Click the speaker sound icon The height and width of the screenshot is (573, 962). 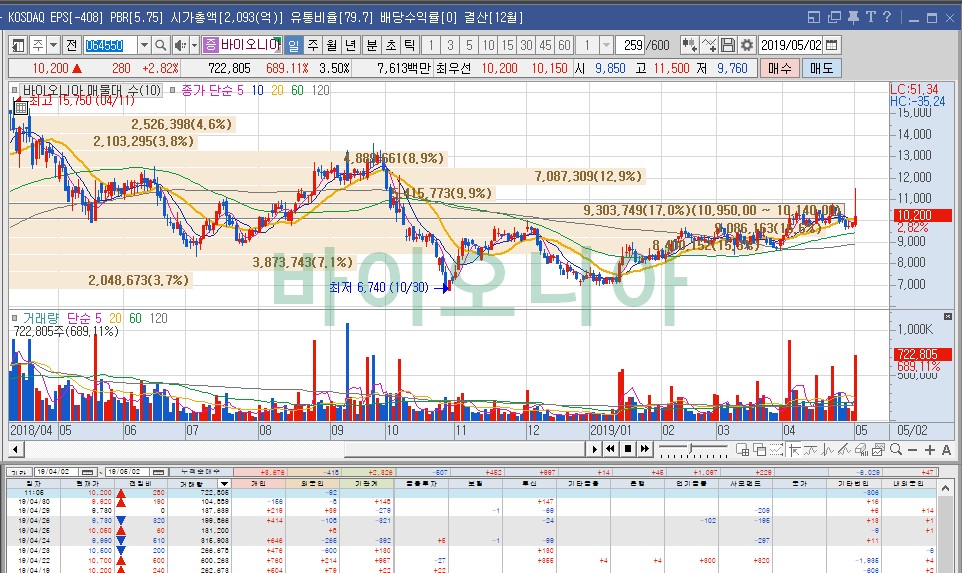pyautogui.click(x=180, y=45)
